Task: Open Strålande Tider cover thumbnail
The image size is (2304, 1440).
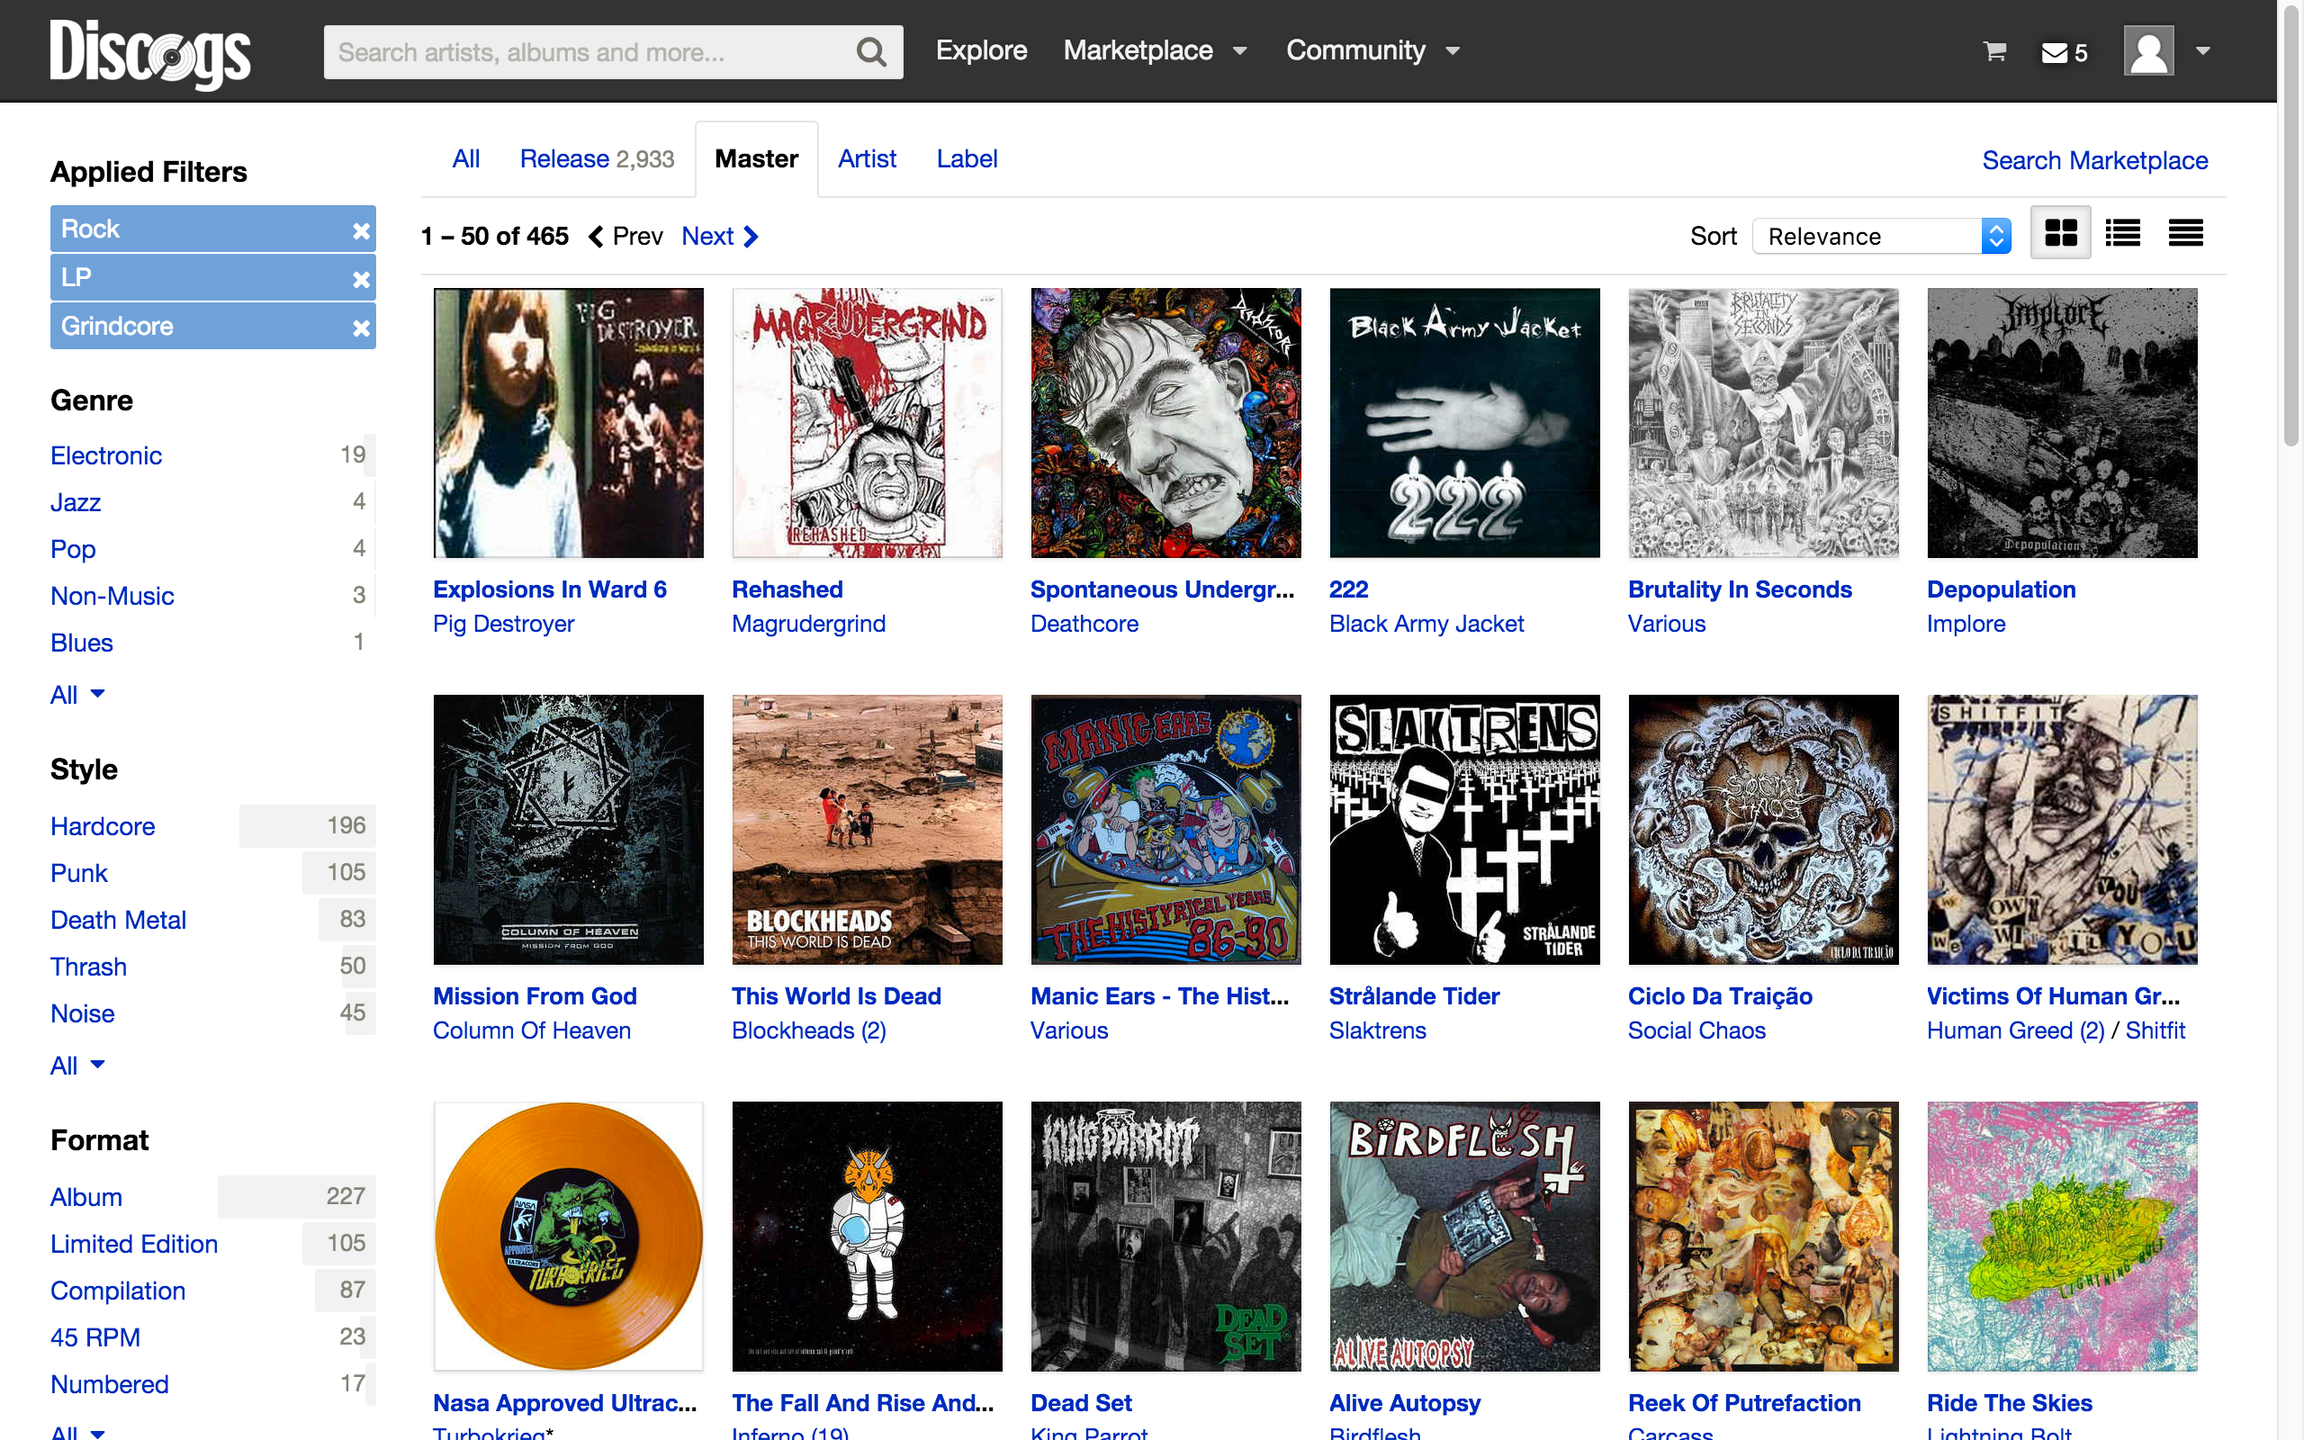Action: (x=1465, y=830)
